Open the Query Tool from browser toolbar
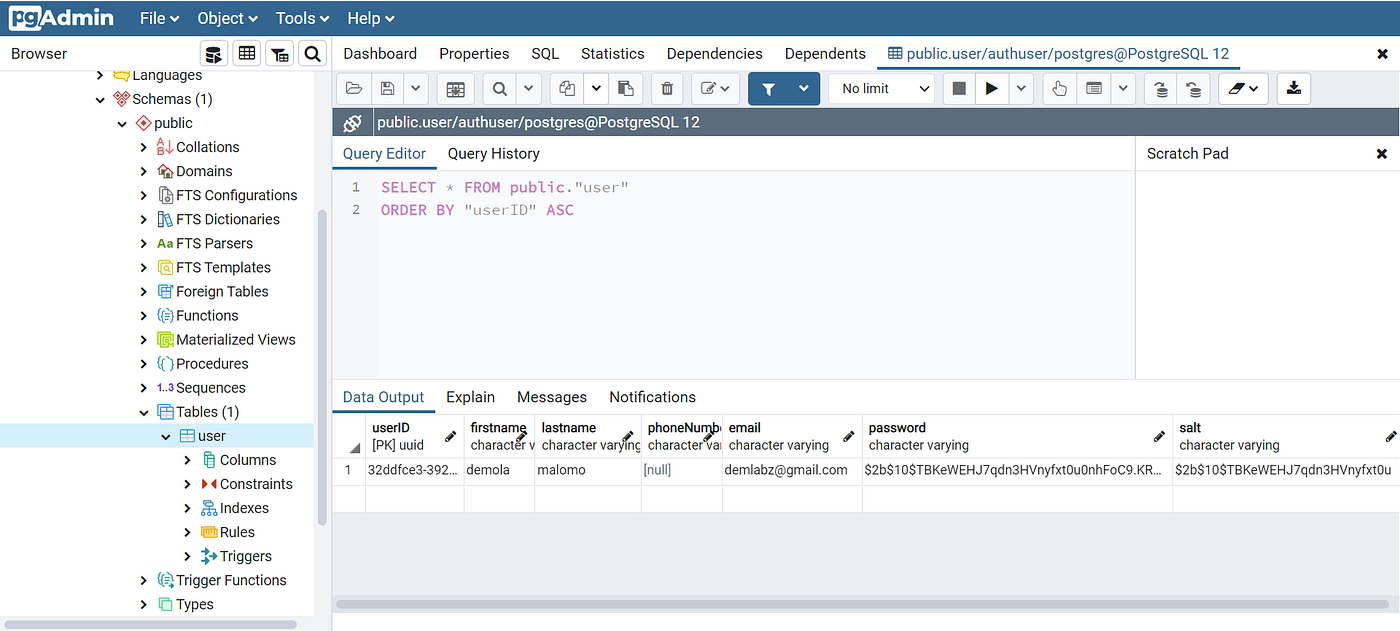 (x=213, y=52)
